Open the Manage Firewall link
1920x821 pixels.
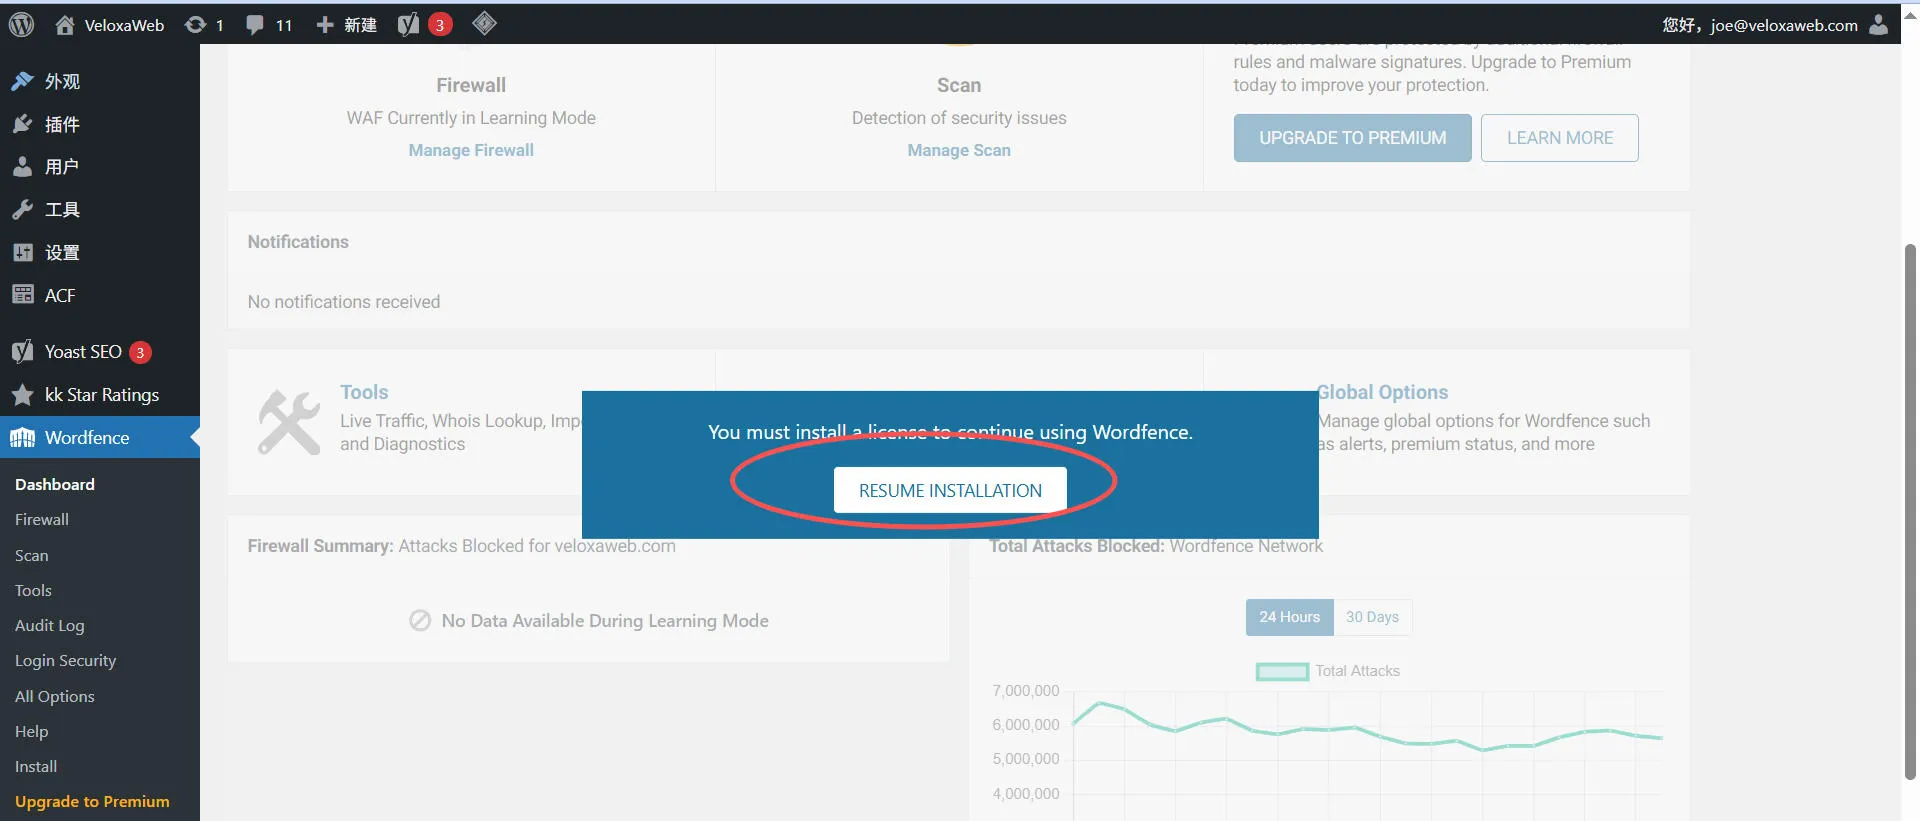[x=471, y=150]
